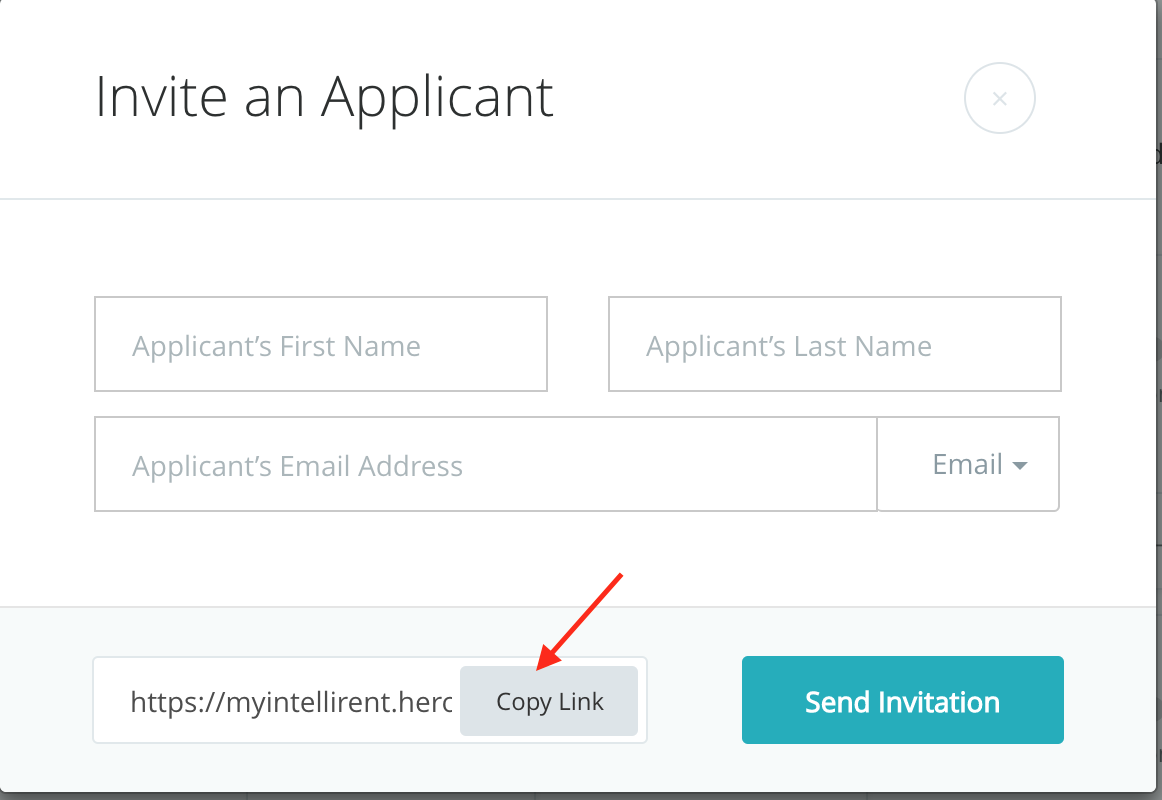Click the caret arrow beside Email
1162x800 pixels.
click(x=1020, y=466)
